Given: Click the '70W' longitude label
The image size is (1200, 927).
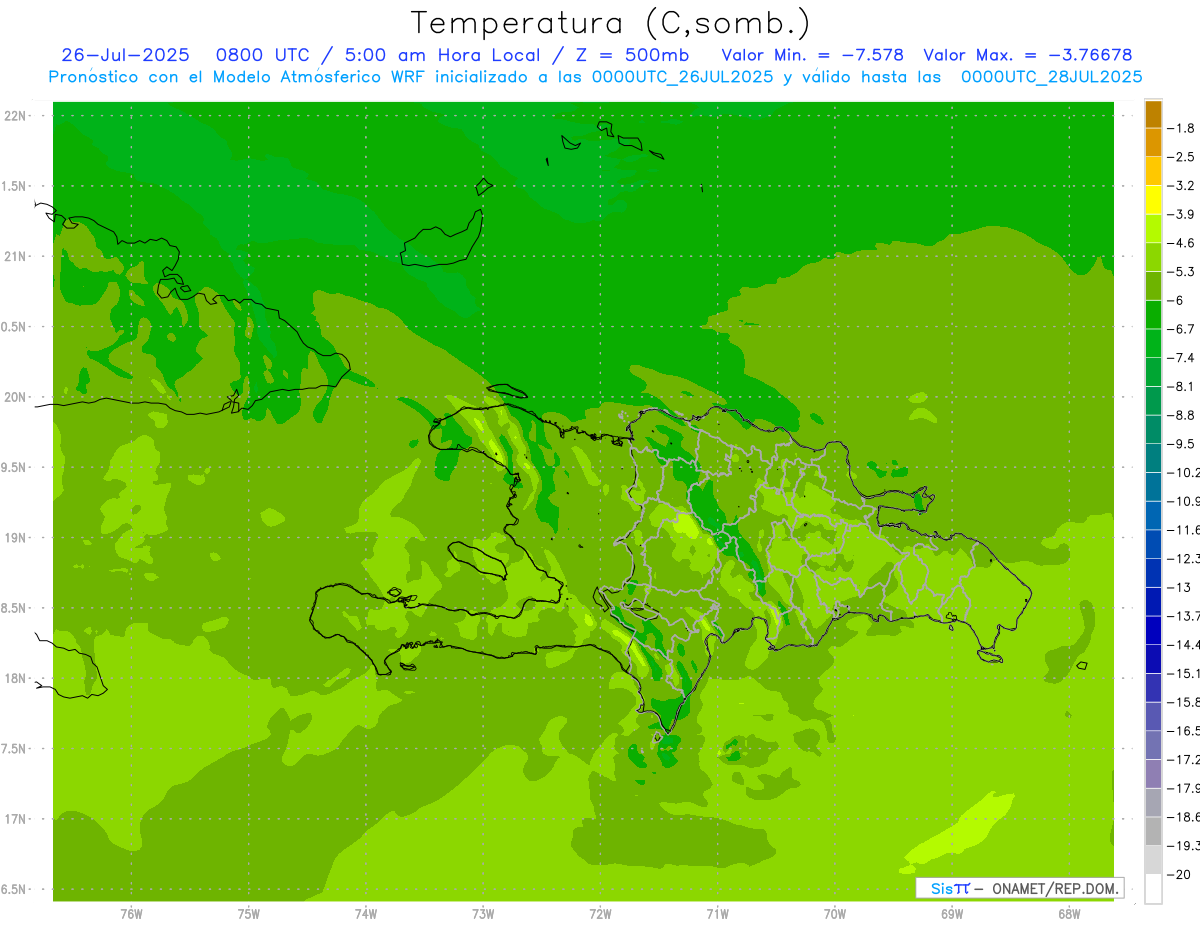Looking at the screenshot, I should point(835,914).
